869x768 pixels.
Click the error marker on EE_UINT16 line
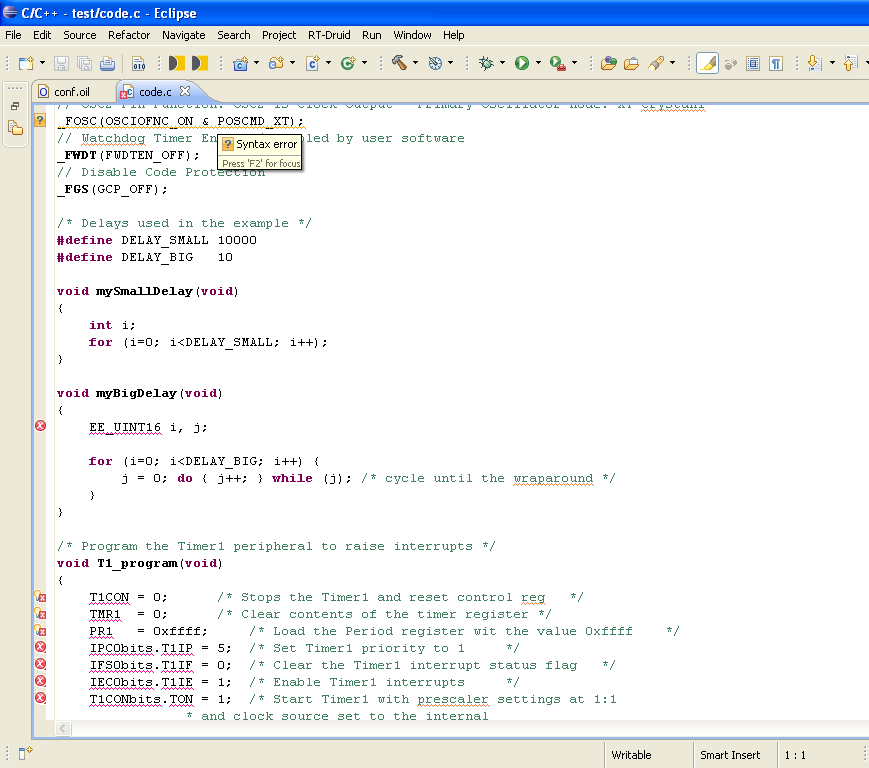click(x=40, y=426)
